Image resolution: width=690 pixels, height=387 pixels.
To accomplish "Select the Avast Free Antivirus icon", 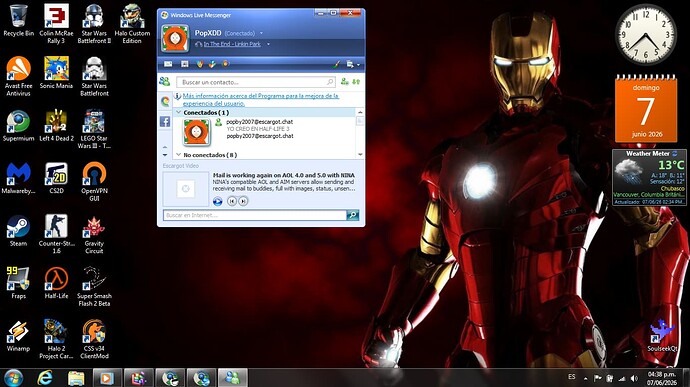I will tap(18, 76).
